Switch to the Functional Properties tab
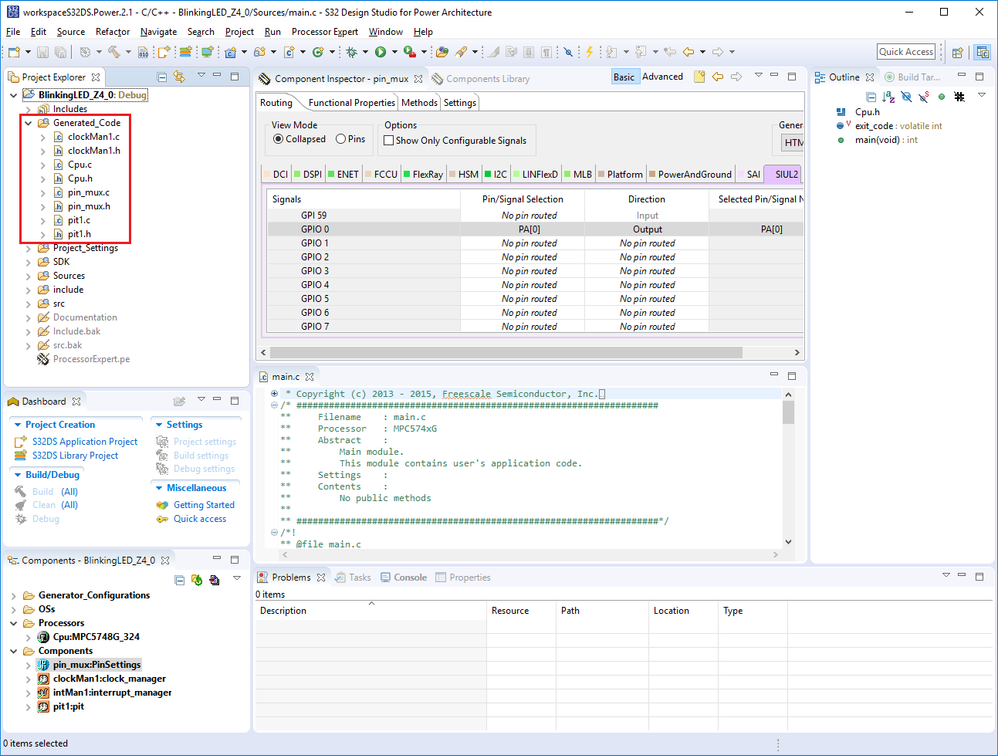Viewport: 998px width, 756px height. click(351, 103)
